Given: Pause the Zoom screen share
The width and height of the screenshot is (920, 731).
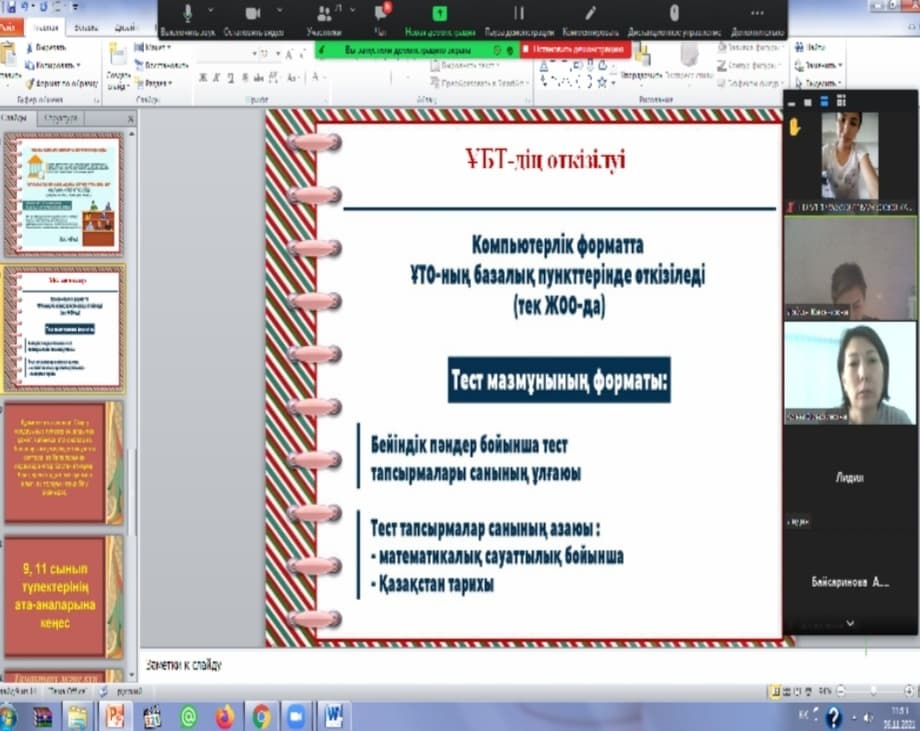Looking at the screenshot, I should [519, 20].
